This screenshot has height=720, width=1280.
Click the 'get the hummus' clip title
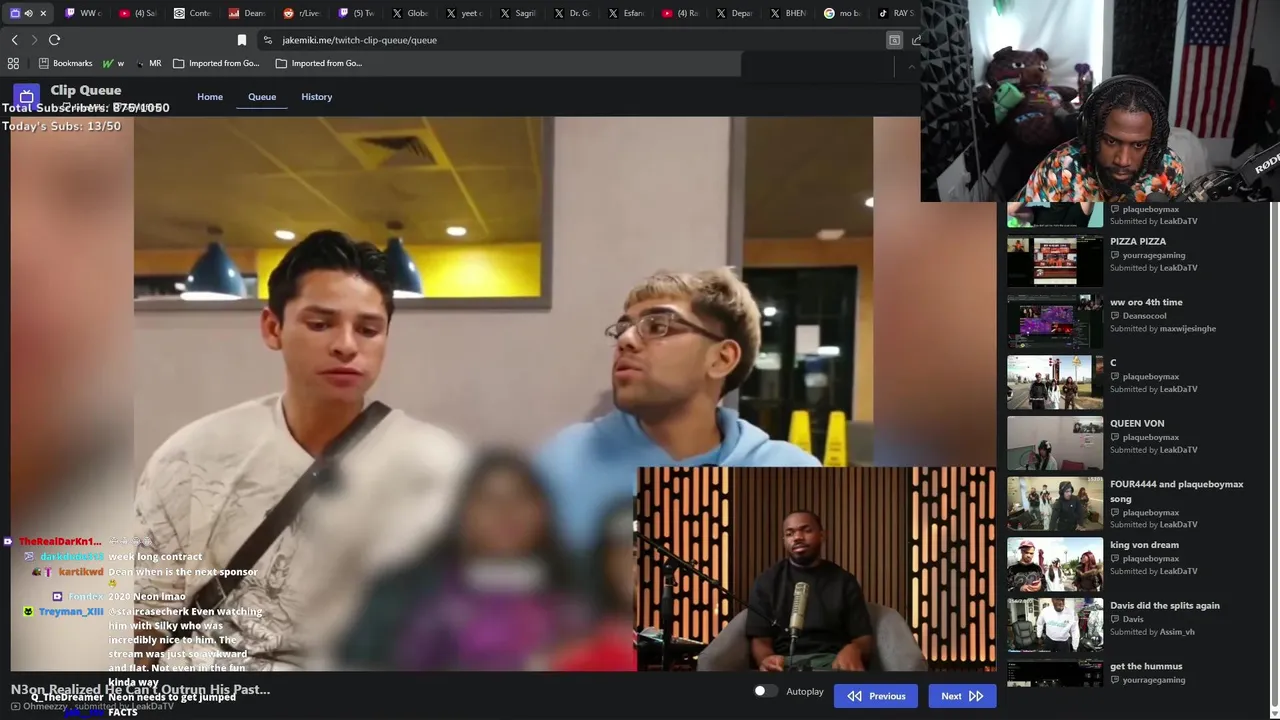pyautogui.click(x=1146, y=666)
